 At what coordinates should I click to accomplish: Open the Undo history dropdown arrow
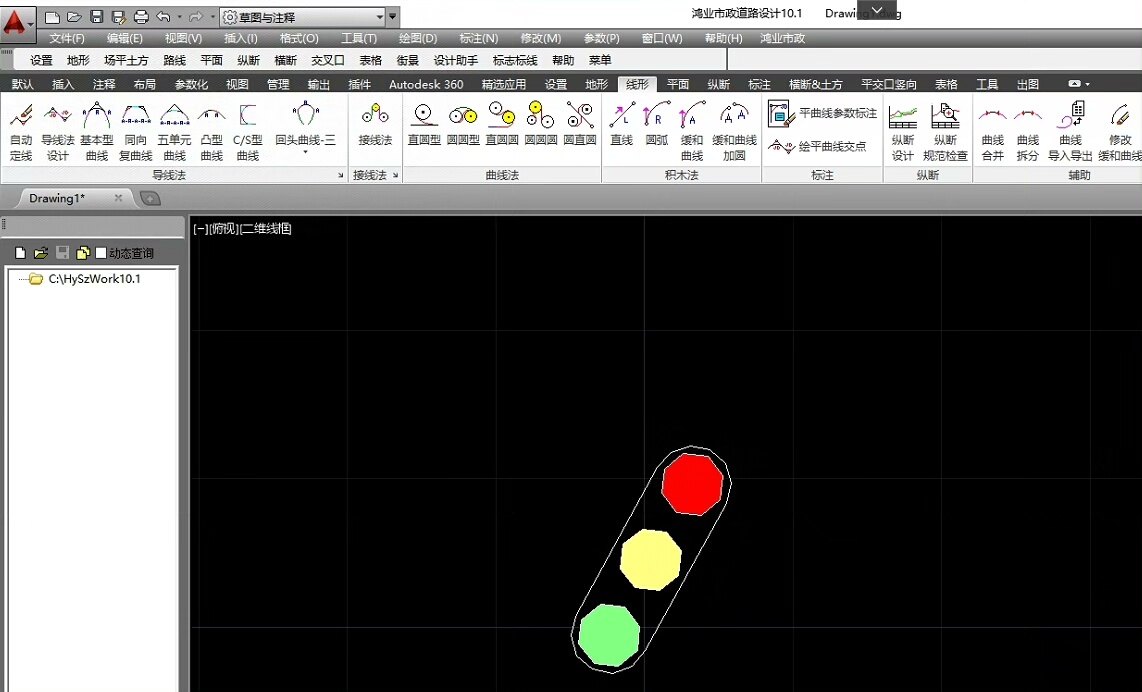click(x=179, y=17)
